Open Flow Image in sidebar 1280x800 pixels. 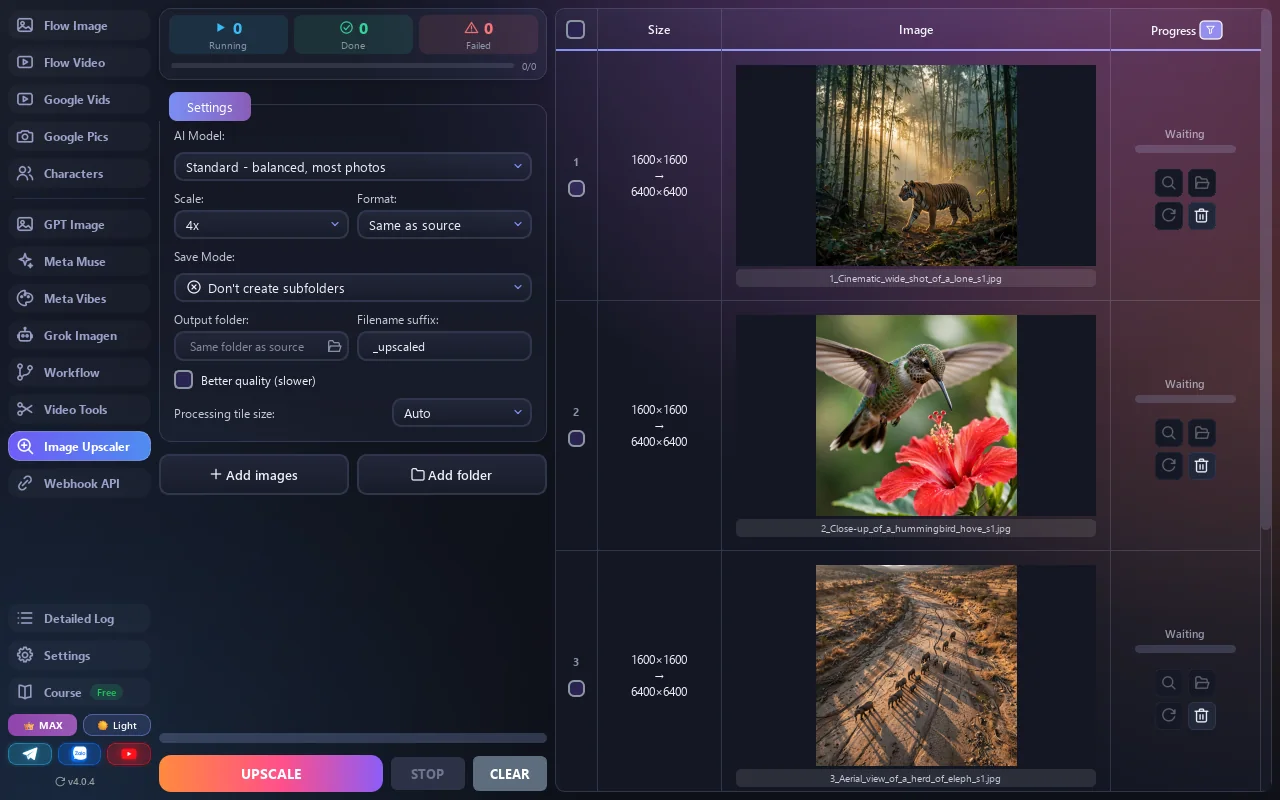click(x=79, y=26)
